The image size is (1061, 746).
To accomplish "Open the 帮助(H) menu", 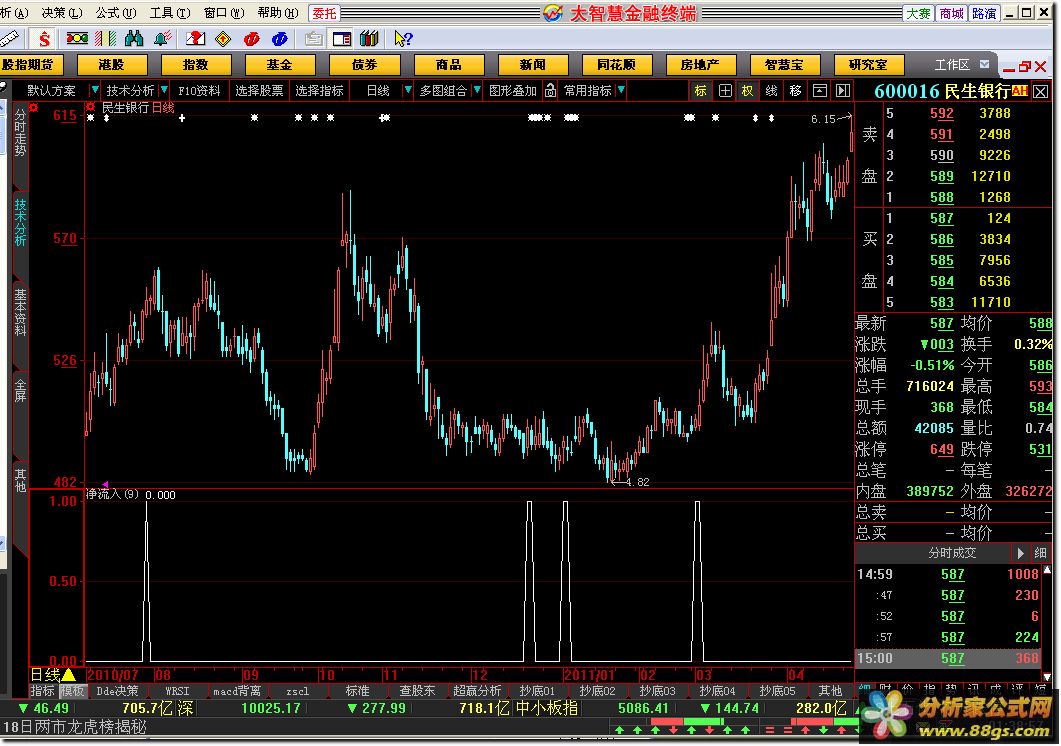I will pos(278,13).
